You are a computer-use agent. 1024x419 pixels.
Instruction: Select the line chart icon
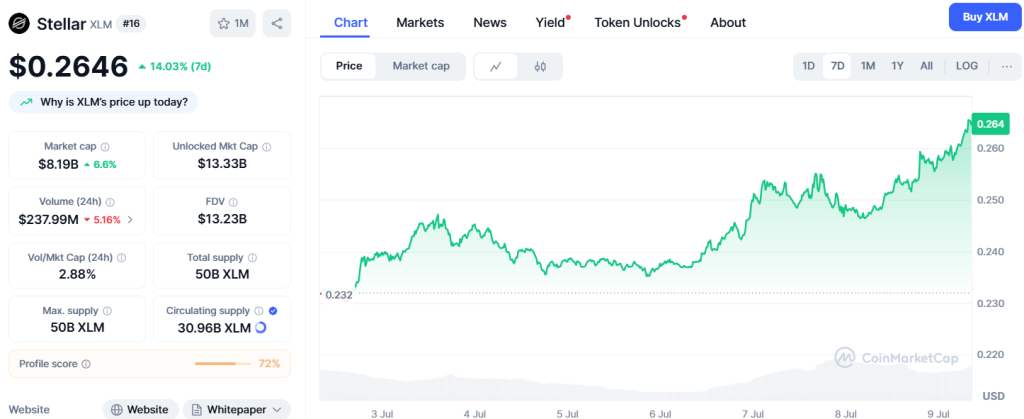[496, 66]
